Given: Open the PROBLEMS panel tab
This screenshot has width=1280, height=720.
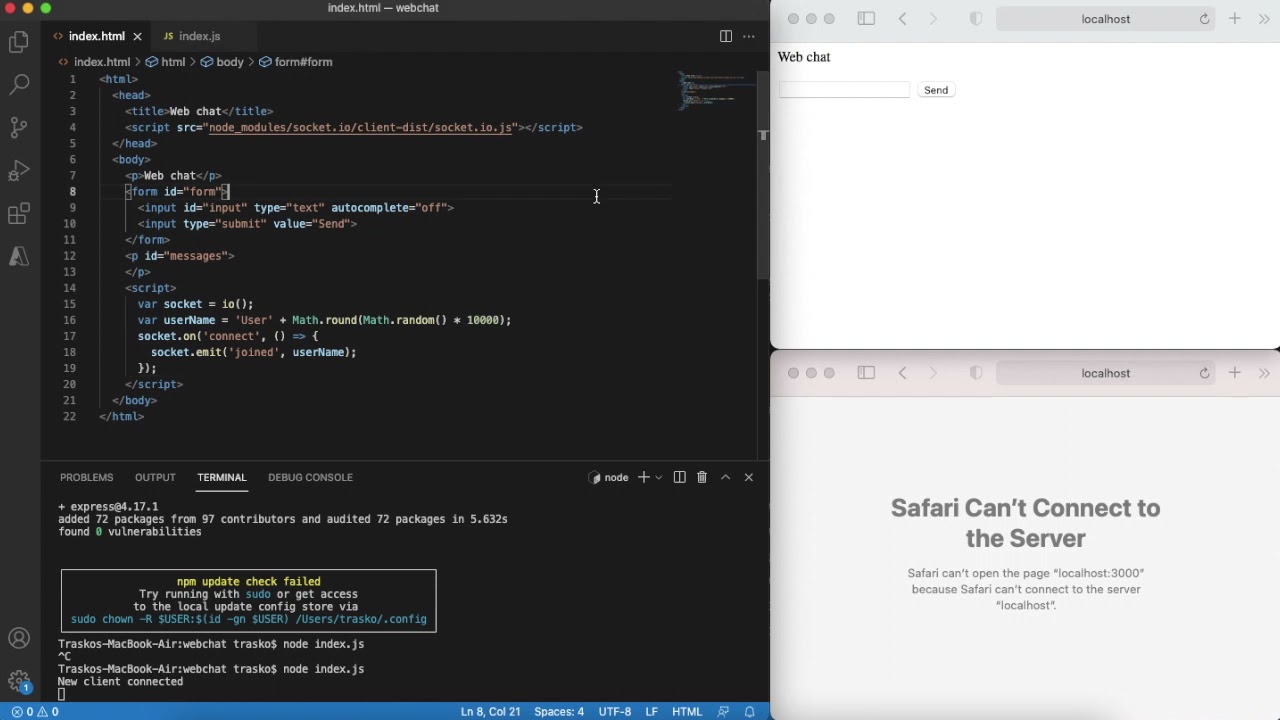Looking at the screenshot, I should pos(86,477).
